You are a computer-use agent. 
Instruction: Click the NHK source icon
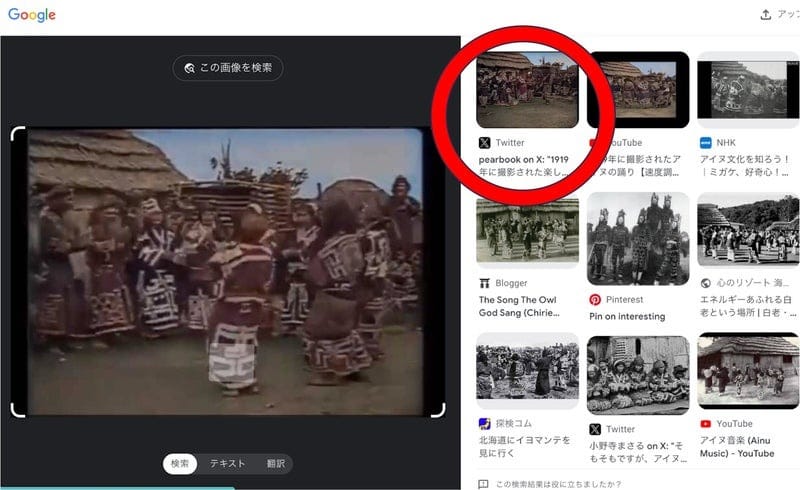click(706, 143)
